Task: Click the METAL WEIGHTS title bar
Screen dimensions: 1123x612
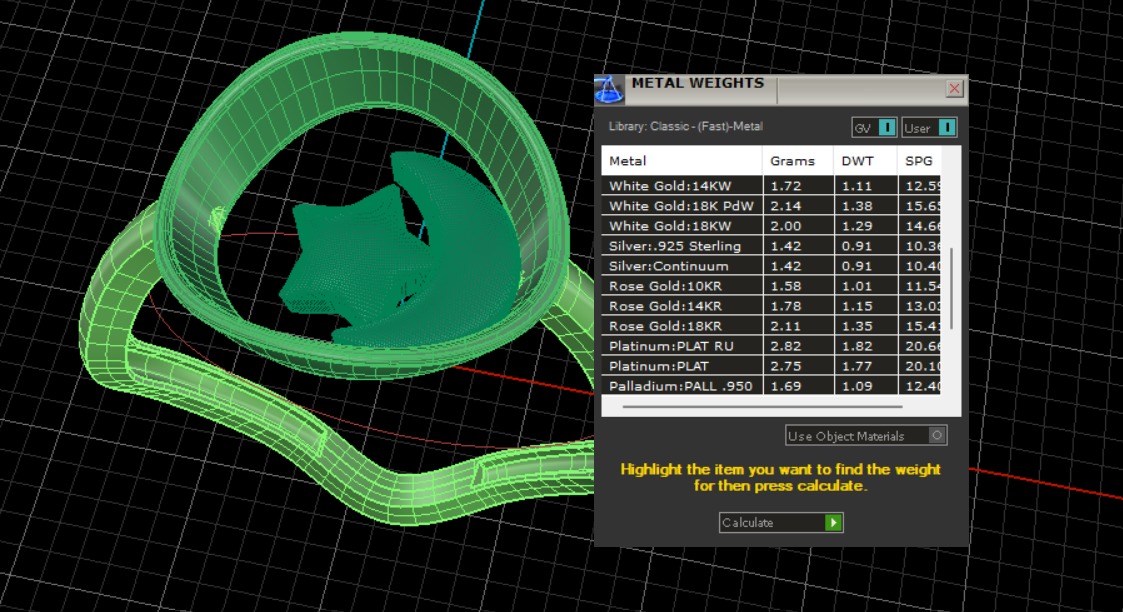Action: (781, 89)
